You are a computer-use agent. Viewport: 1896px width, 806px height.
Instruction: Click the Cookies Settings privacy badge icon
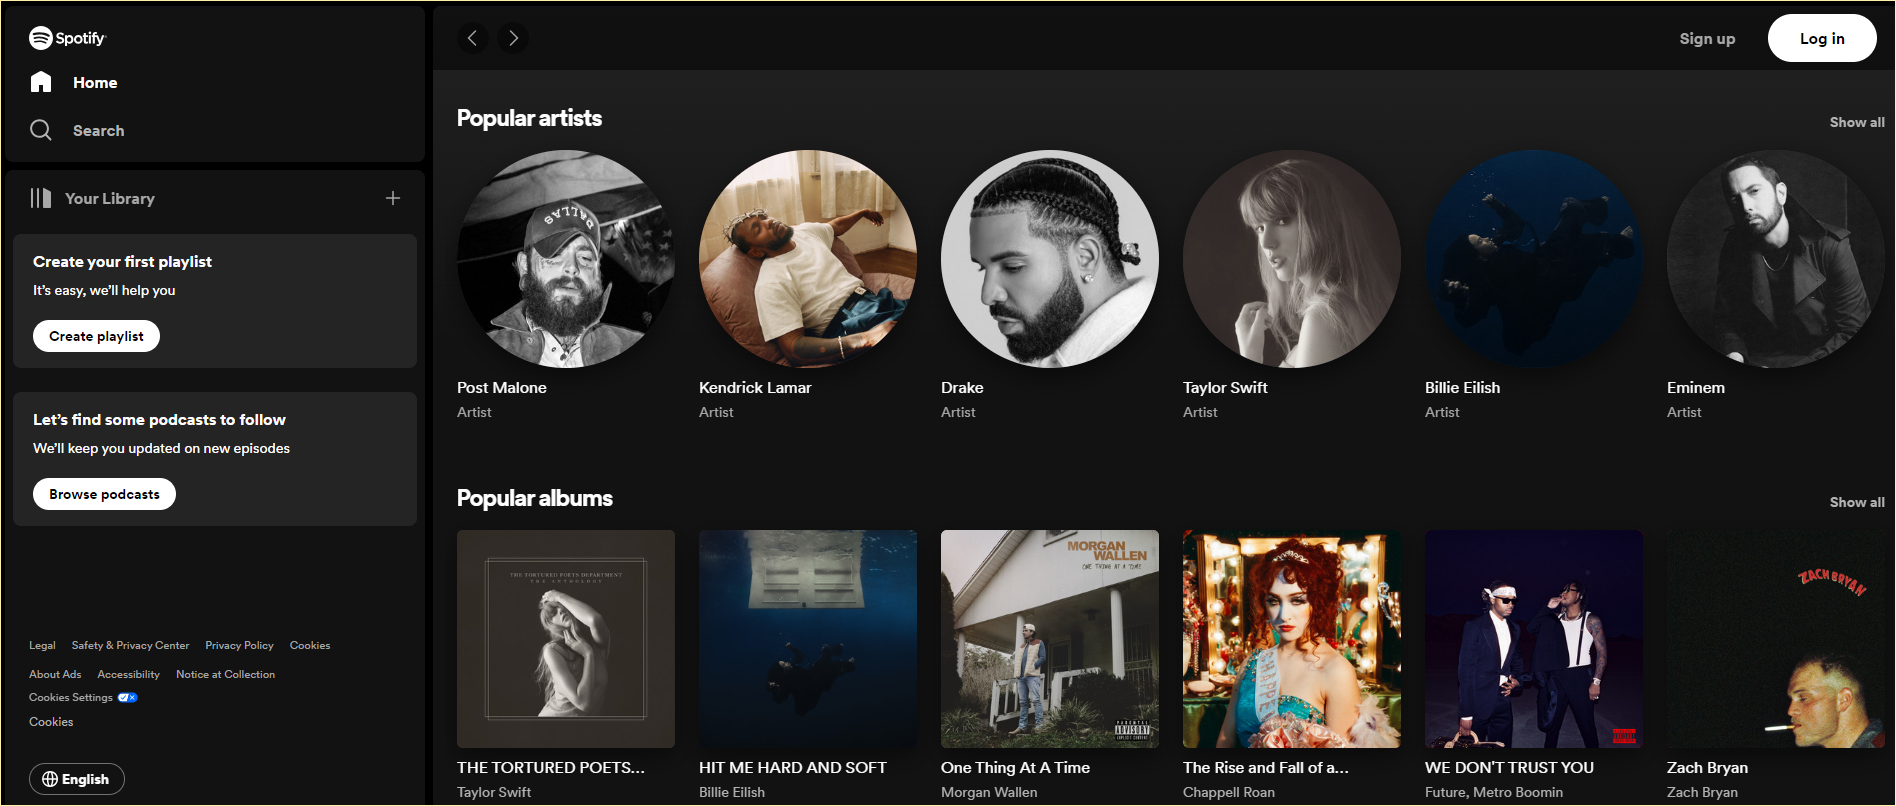[x=127, y=698]
